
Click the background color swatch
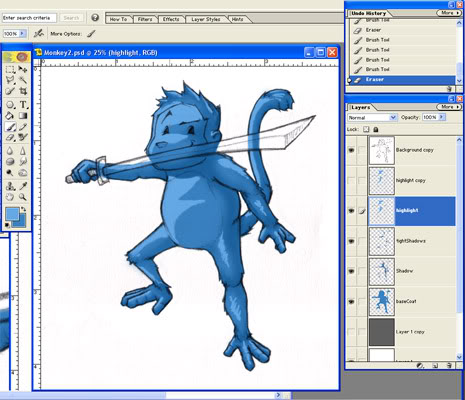pyautogui.click(x=23, y=222)
